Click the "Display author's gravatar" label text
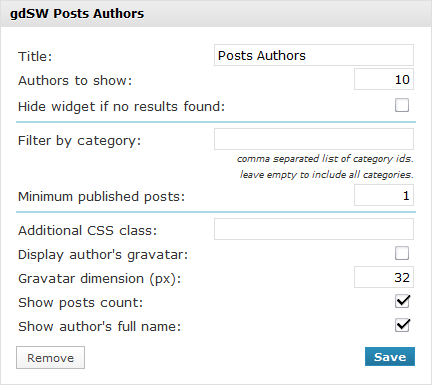 pos(103,255)
